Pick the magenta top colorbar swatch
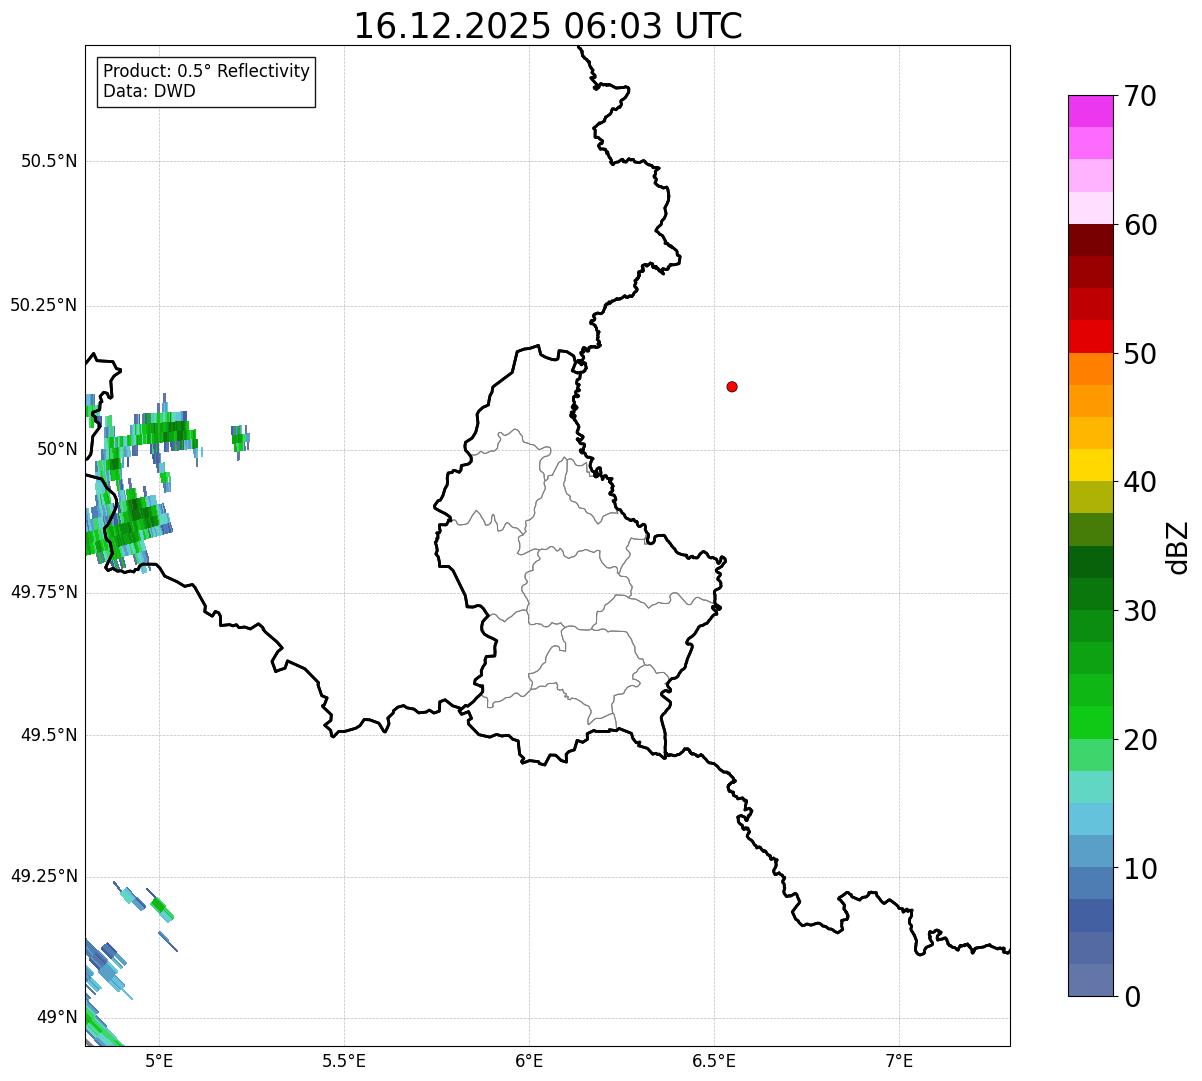Screen dimensions: 1202x1081 pyautogui.click(x=1090, y=111)
